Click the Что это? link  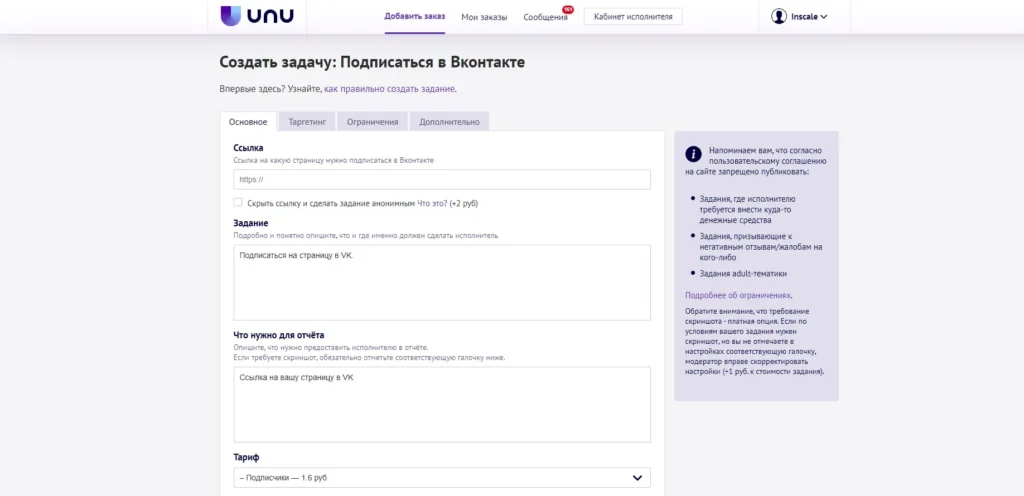[432, 204]
